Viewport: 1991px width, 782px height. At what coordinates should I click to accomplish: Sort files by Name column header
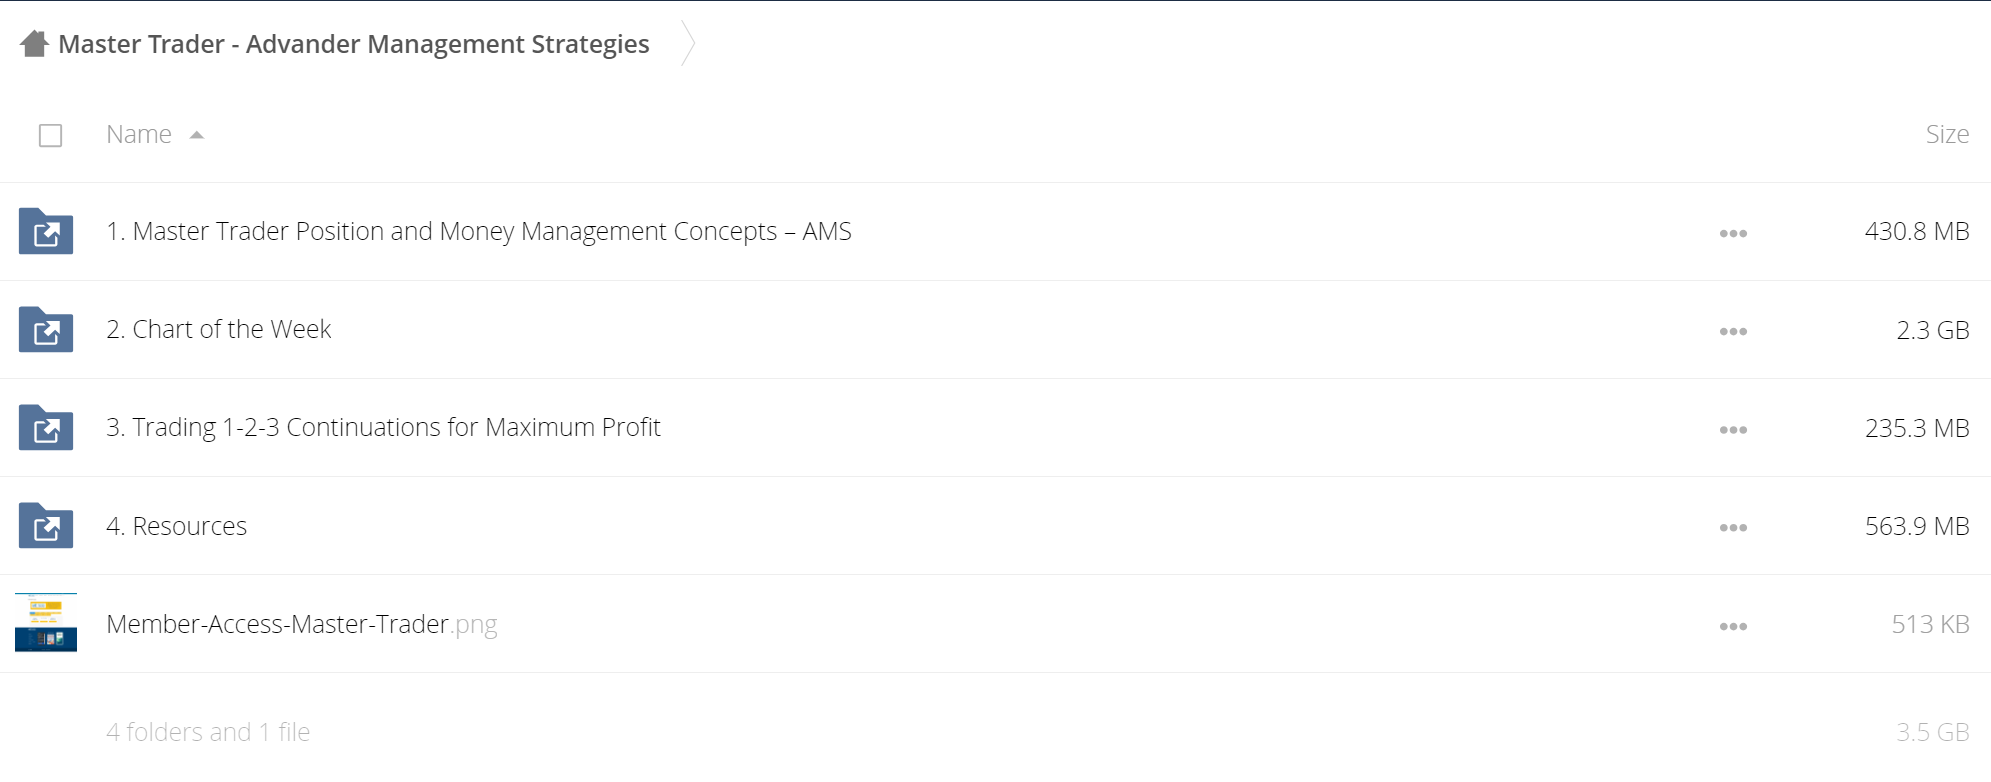coord(139,134)
